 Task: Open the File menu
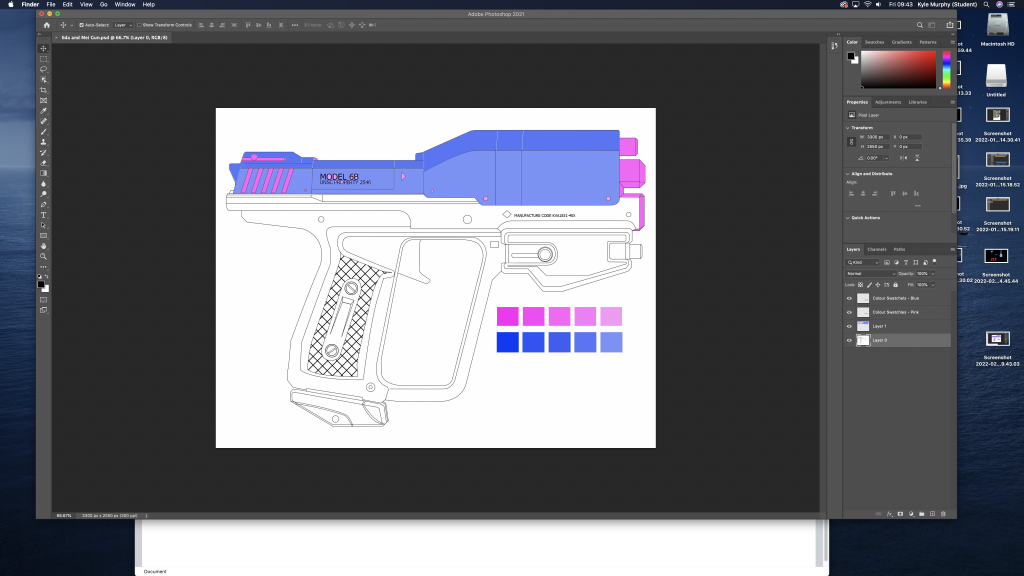click(51, 5)
